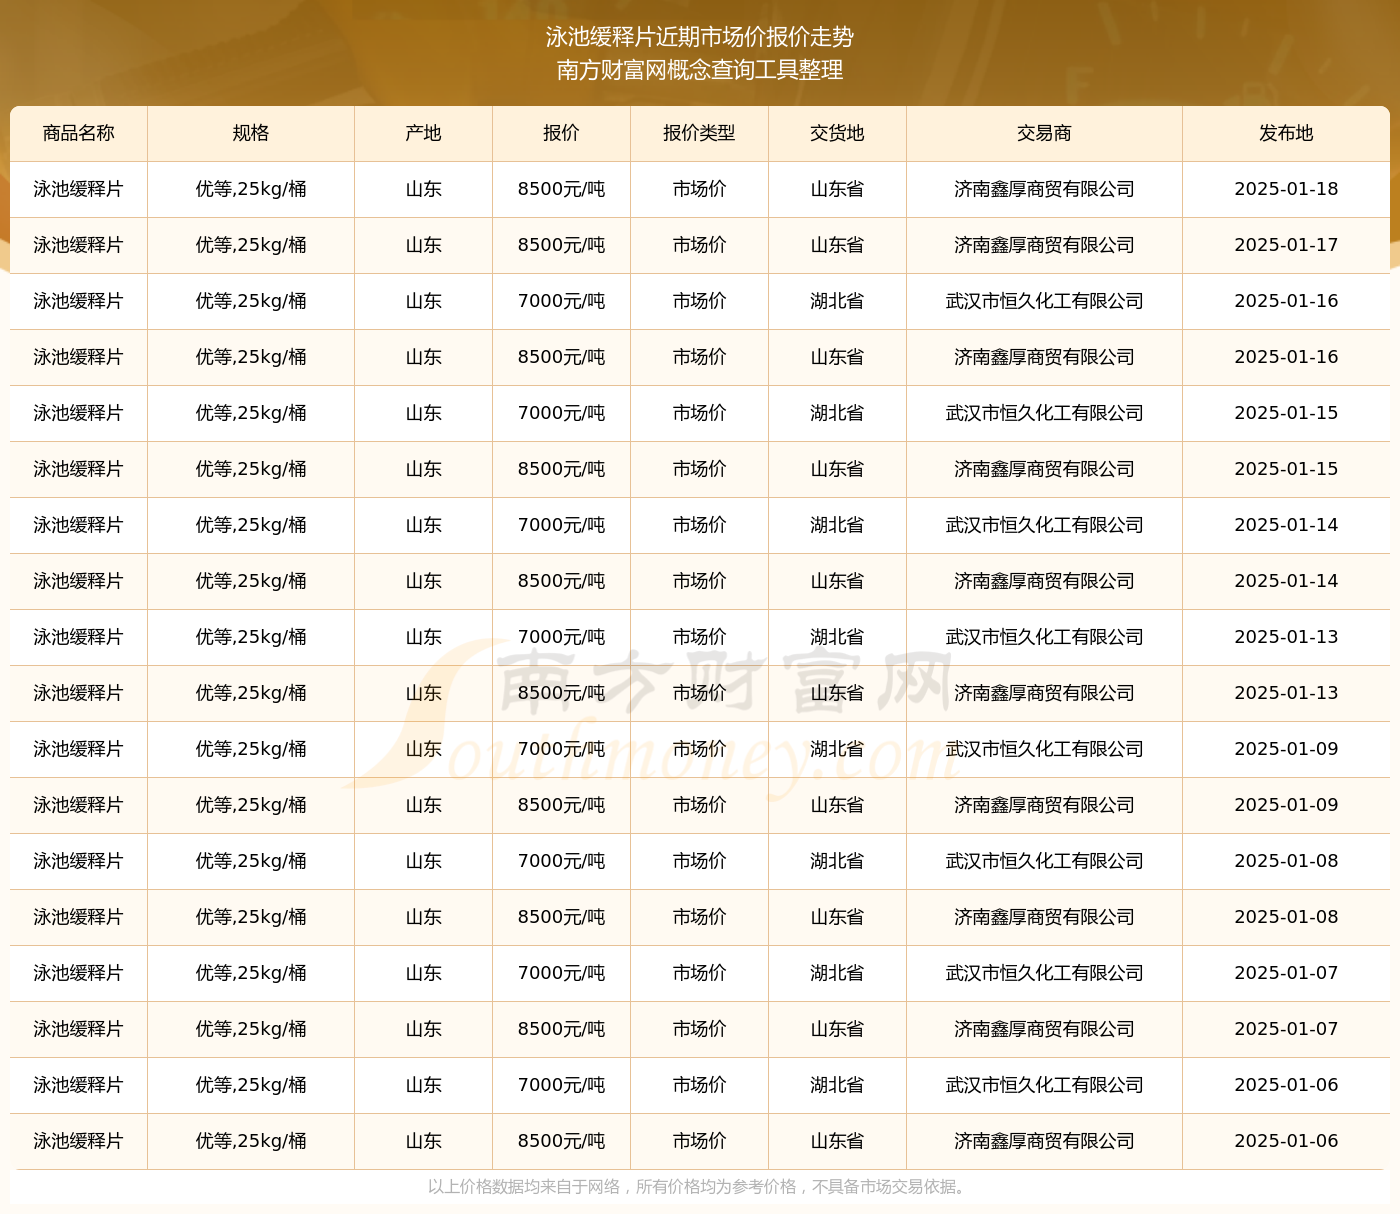Click 7000元/吨 in the 2025-01-13 row
This screenshot has height=1214, width=1400.
pos(561,637)
